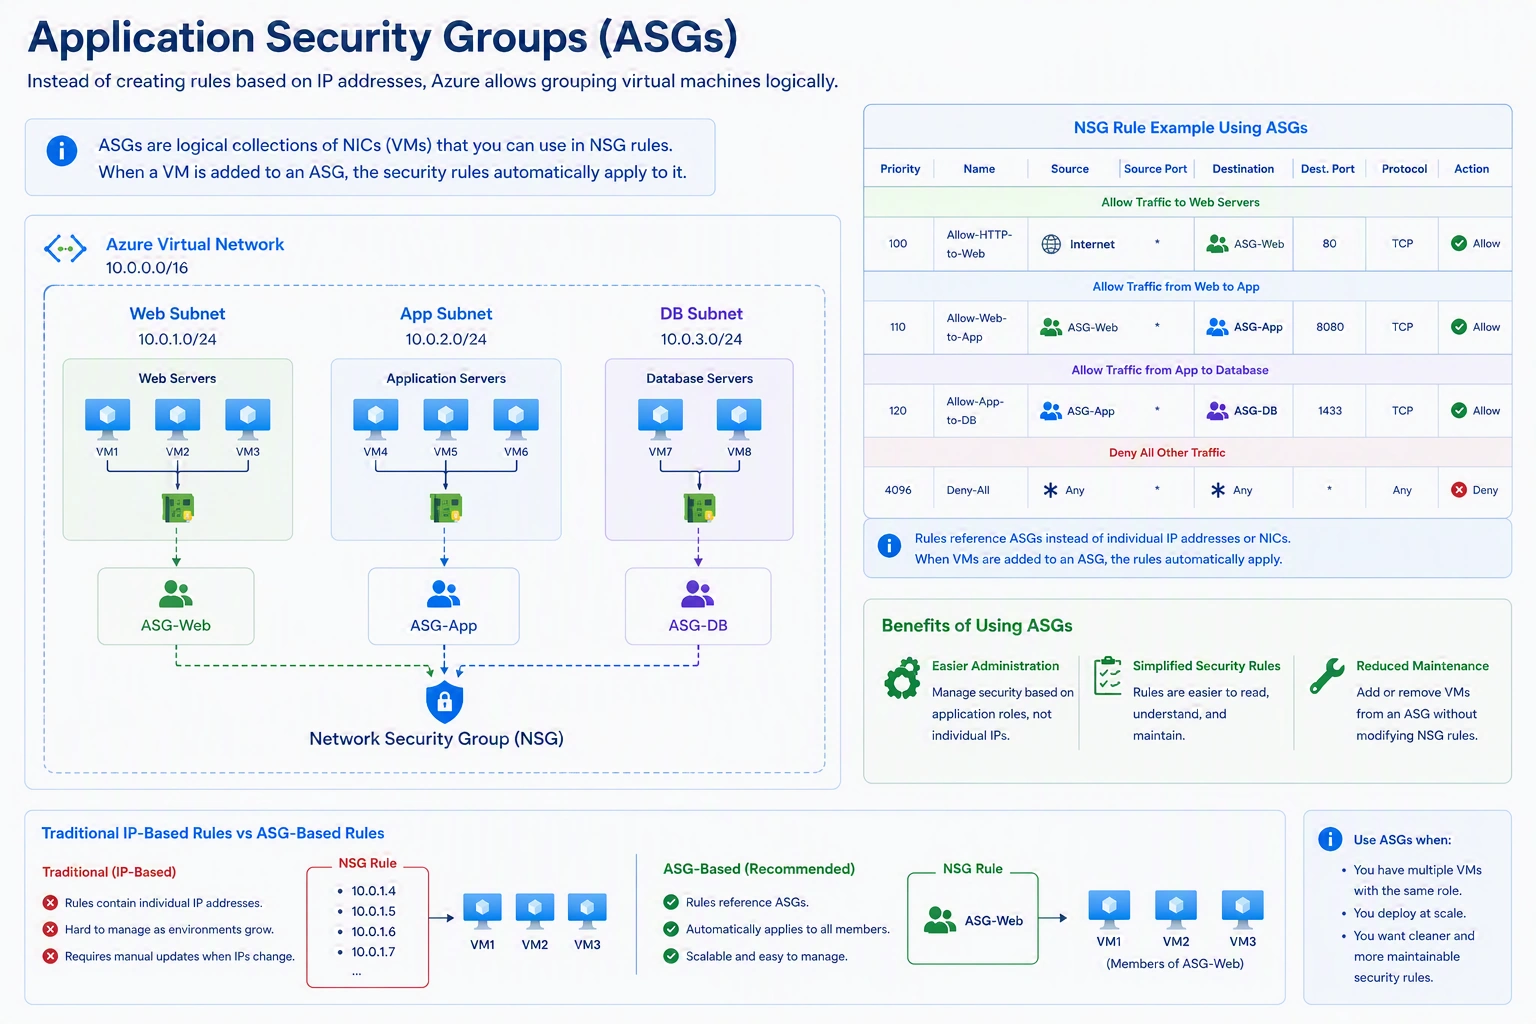Click the App Subnet address 10.0.2.0/24
1536x1024 pixels.
446,339
